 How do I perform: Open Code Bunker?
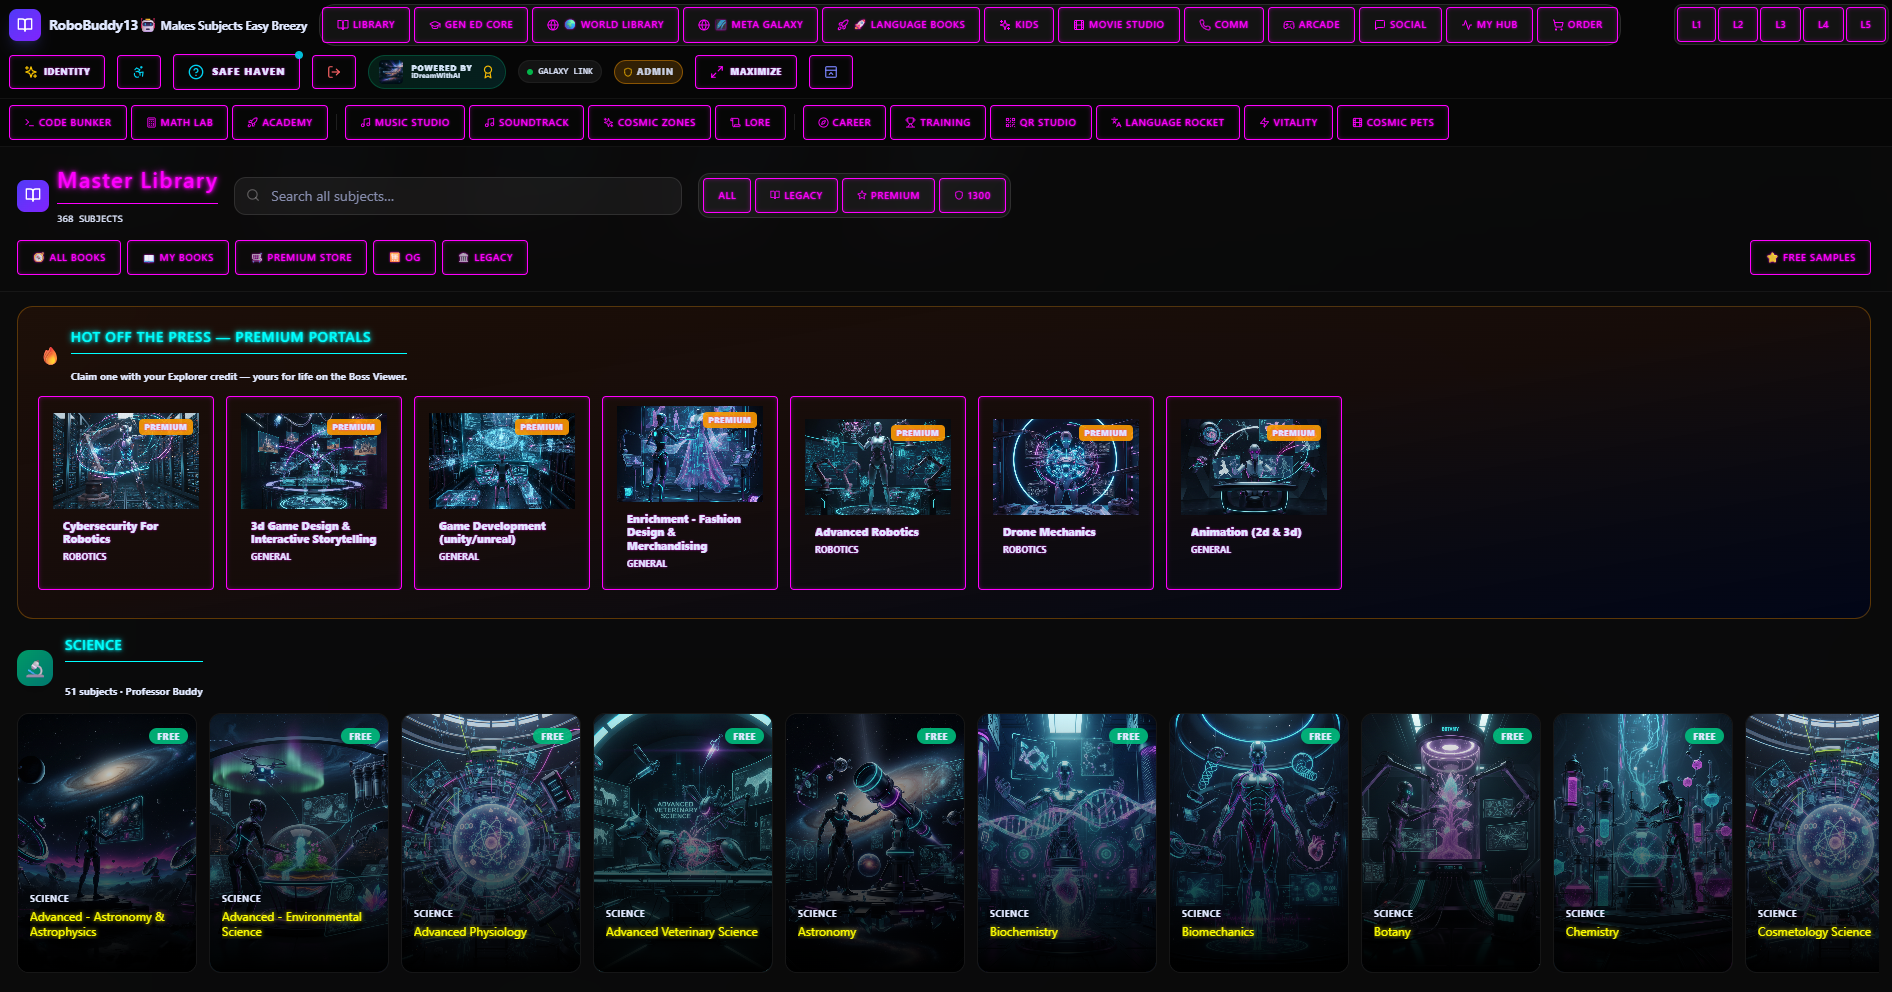coord(68,123)
